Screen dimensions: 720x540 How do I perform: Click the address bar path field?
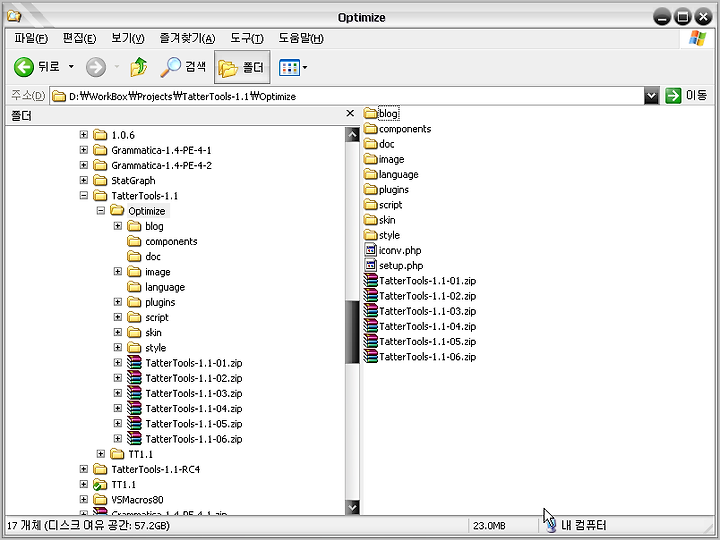347,96
